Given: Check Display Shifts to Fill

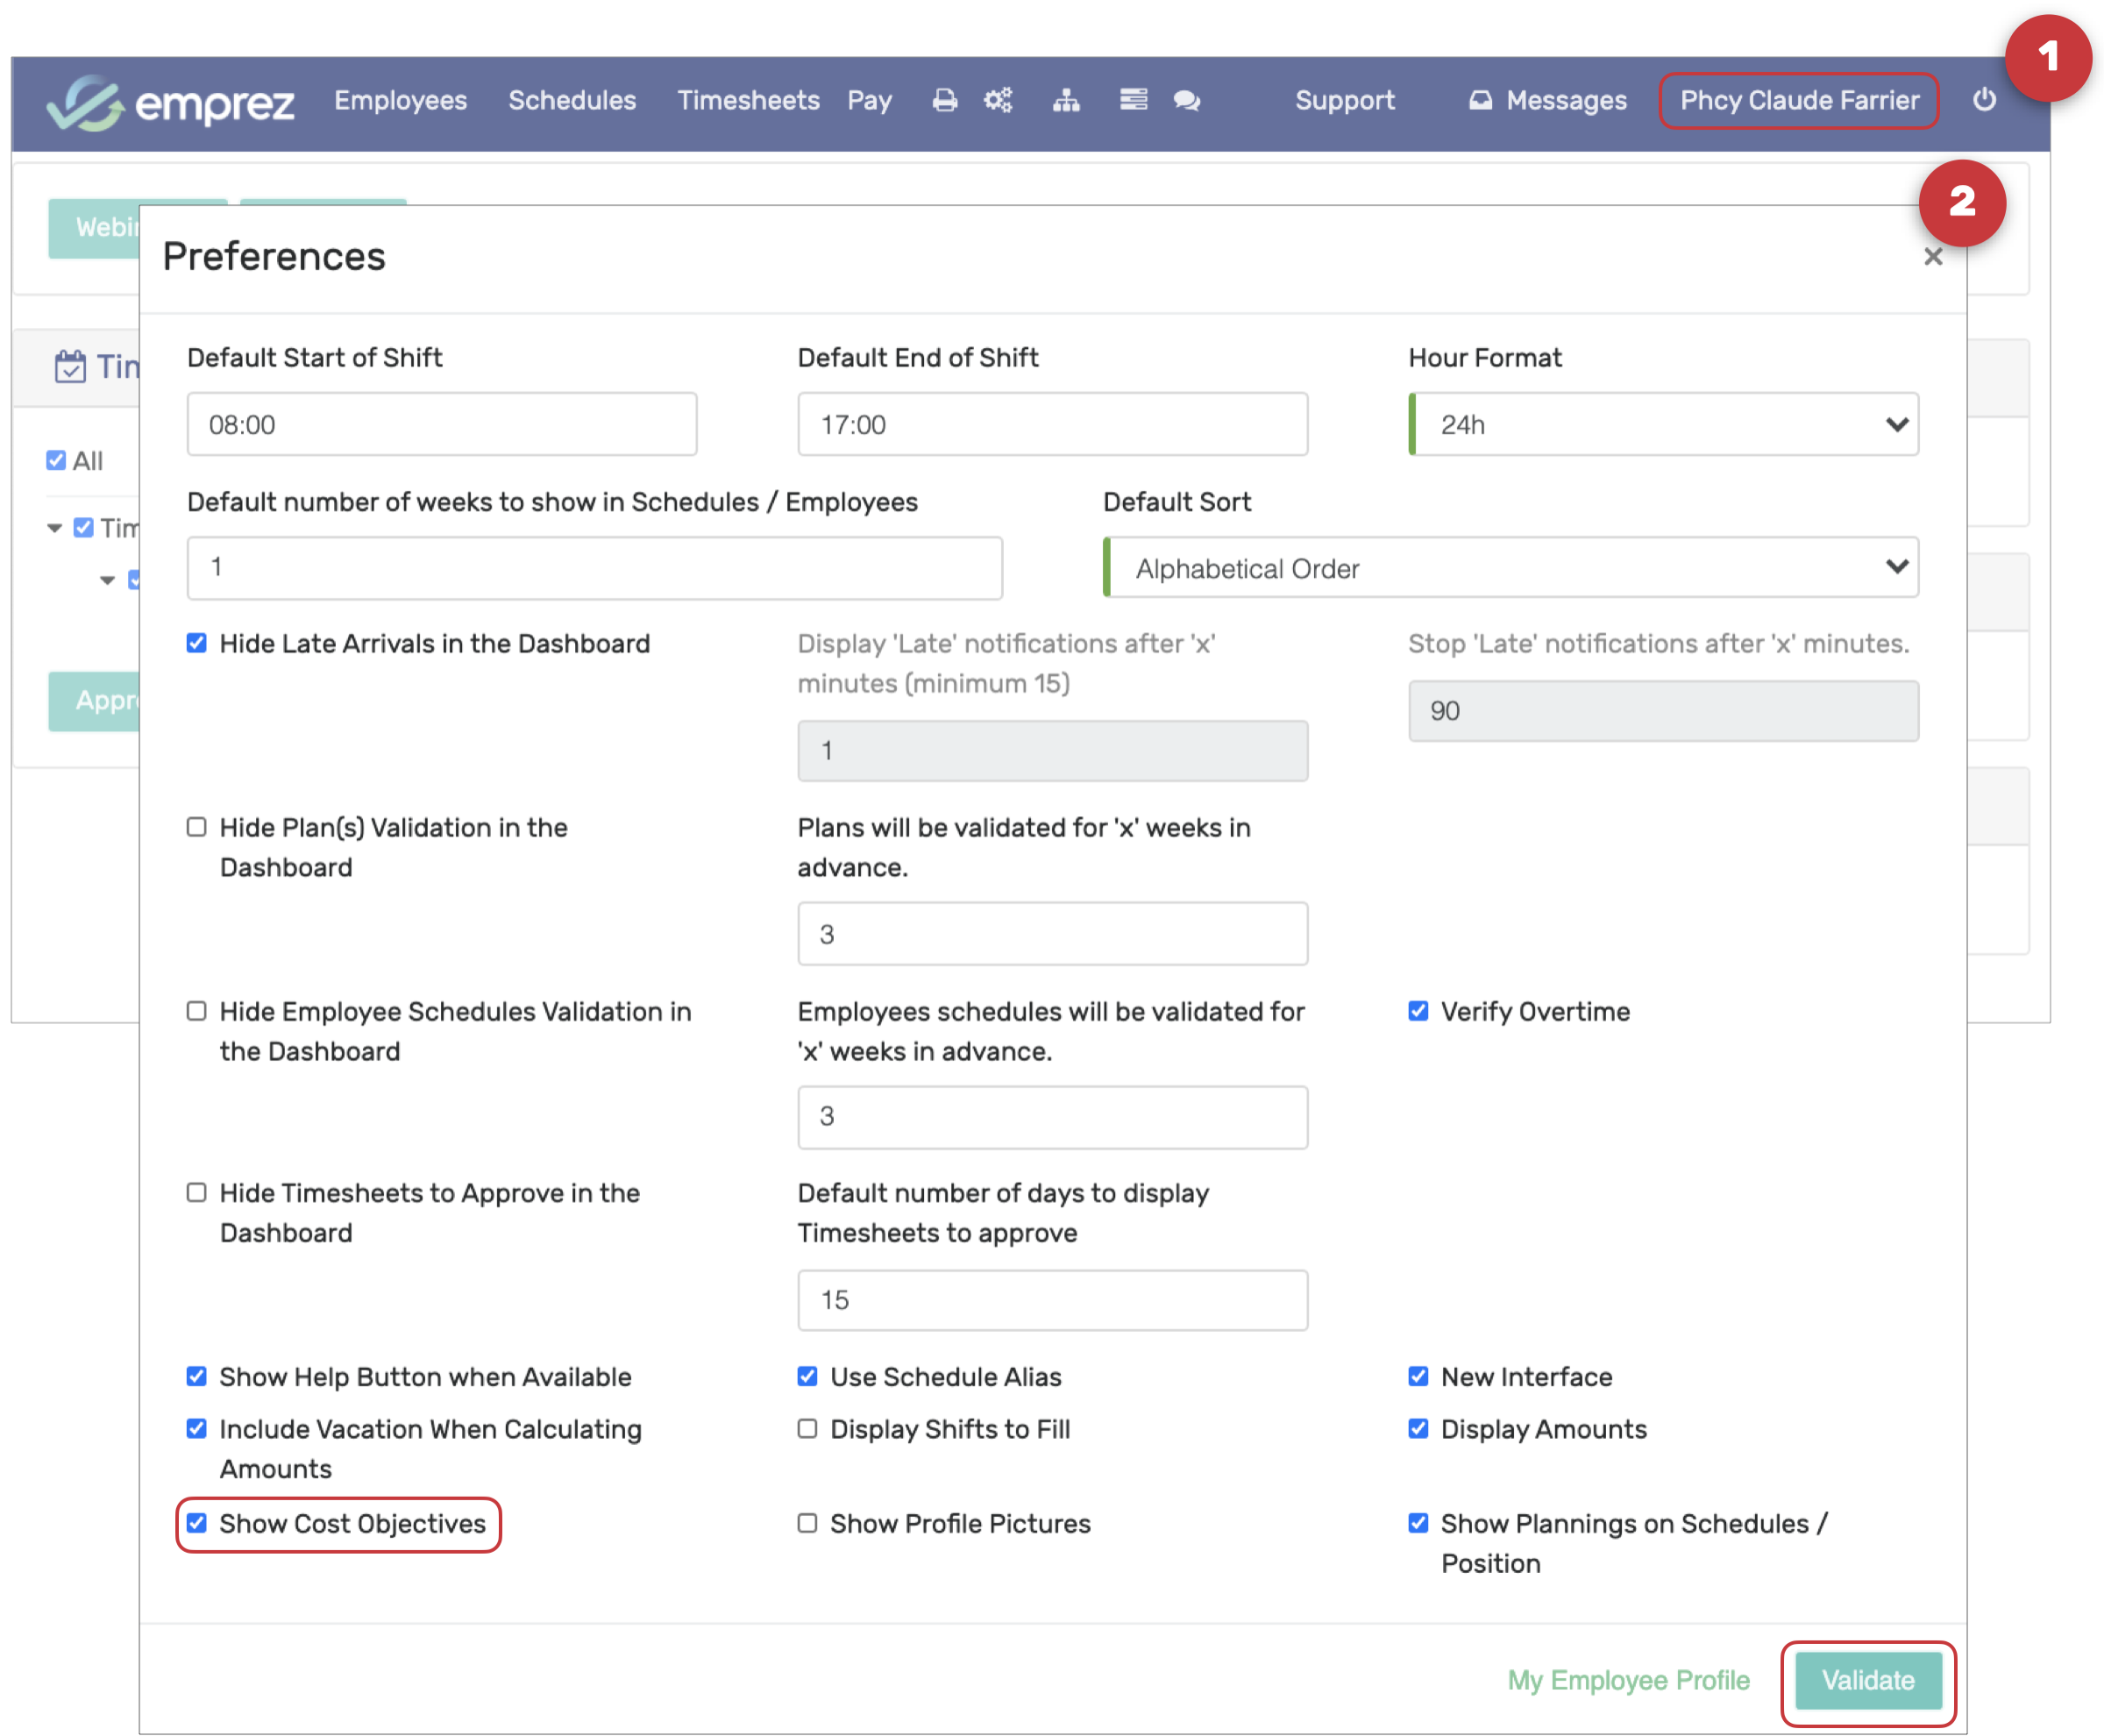Looking at the screenshot, I should pos(807,1429).
